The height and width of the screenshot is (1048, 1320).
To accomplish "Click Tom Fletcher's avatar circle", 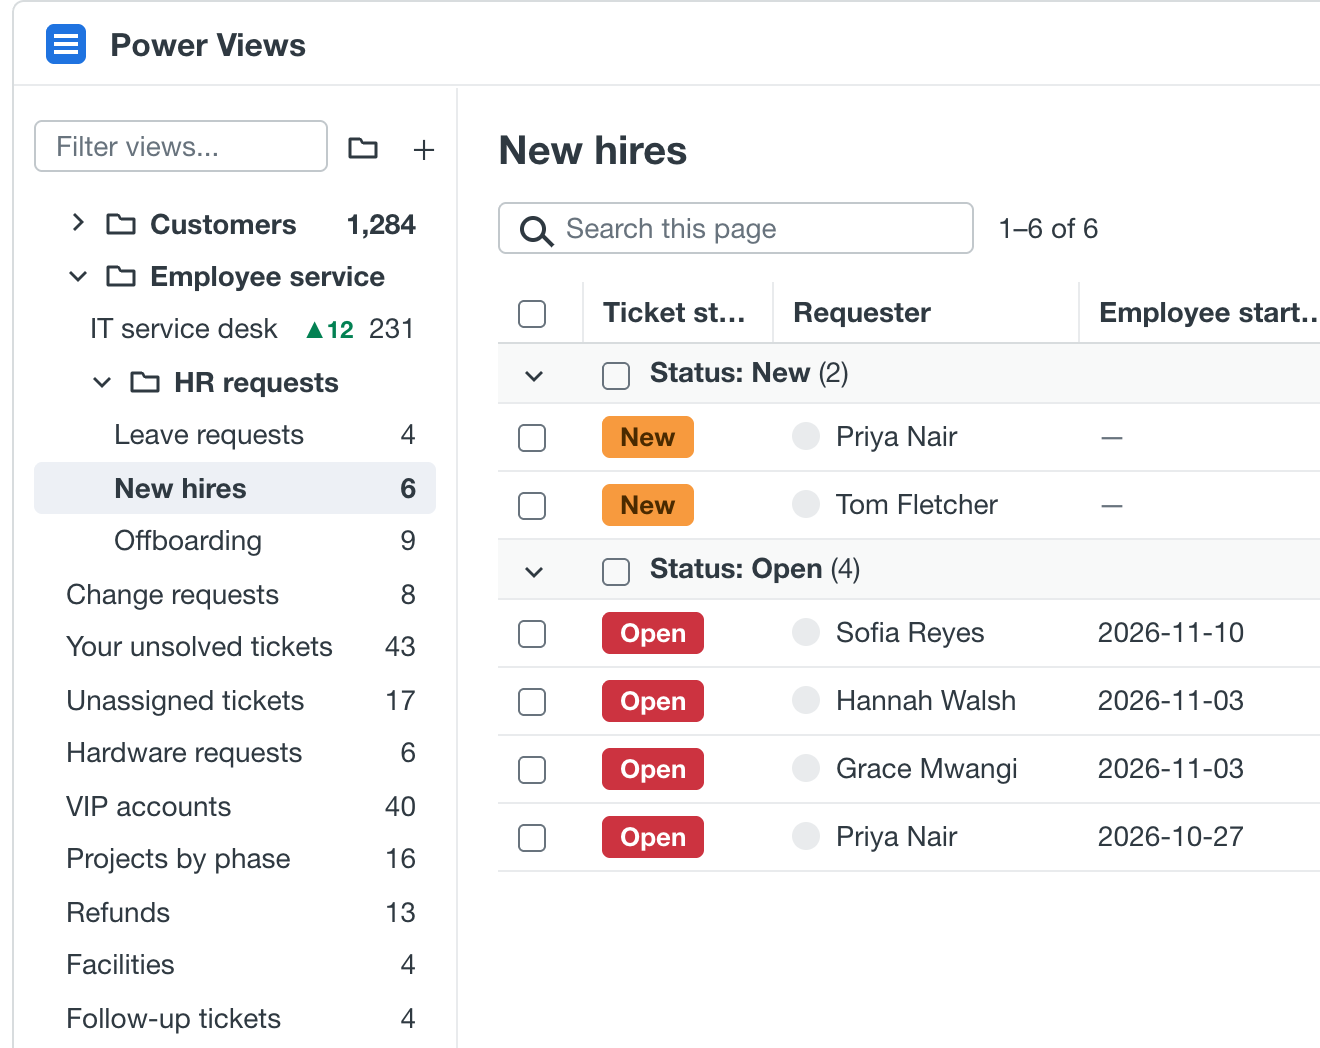I will tap(806, 504).
